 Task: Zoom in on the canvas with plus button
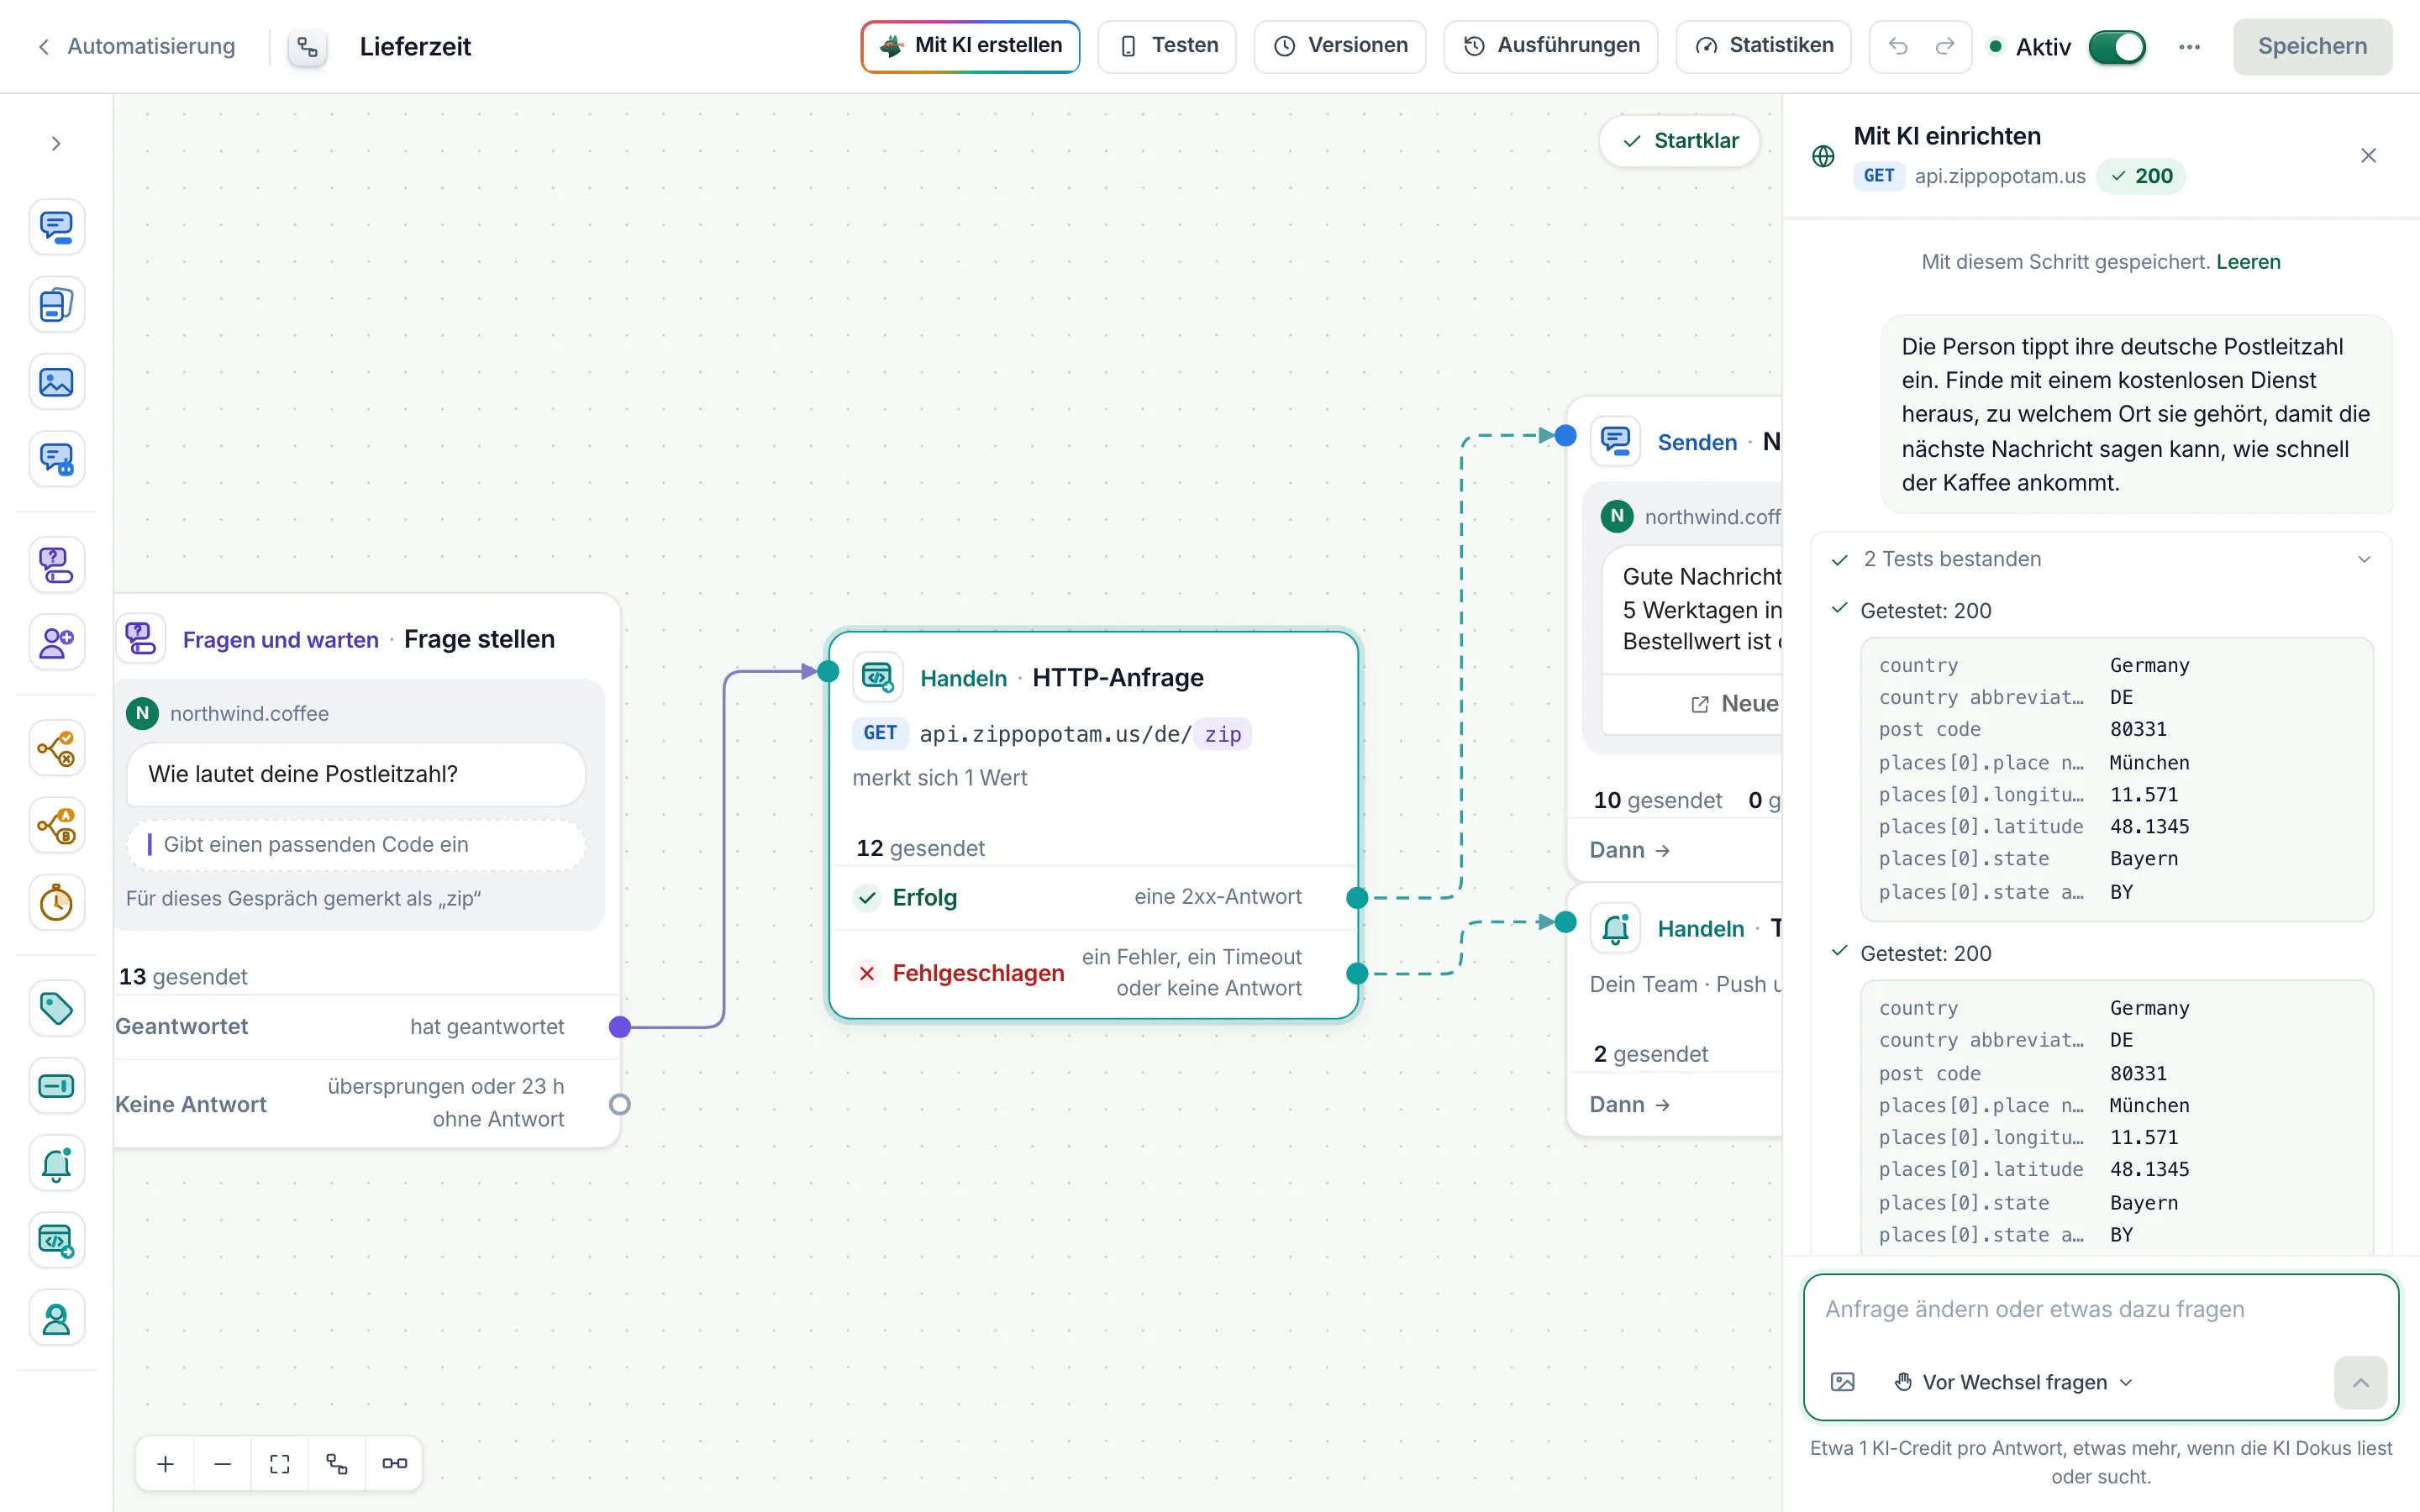[x=166, y=1464]
